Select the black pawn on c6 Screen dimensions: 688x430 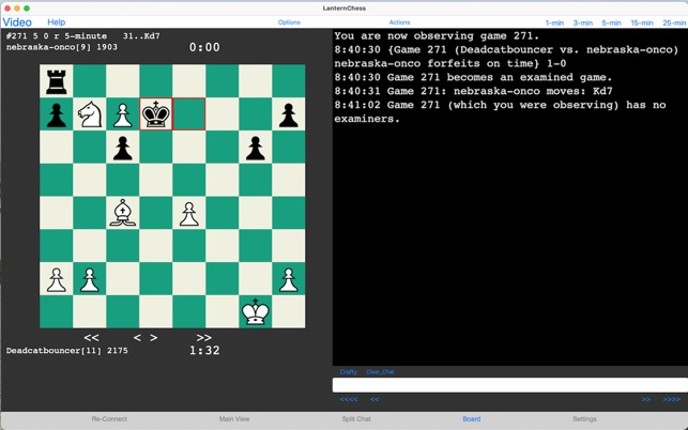[123, 147]
